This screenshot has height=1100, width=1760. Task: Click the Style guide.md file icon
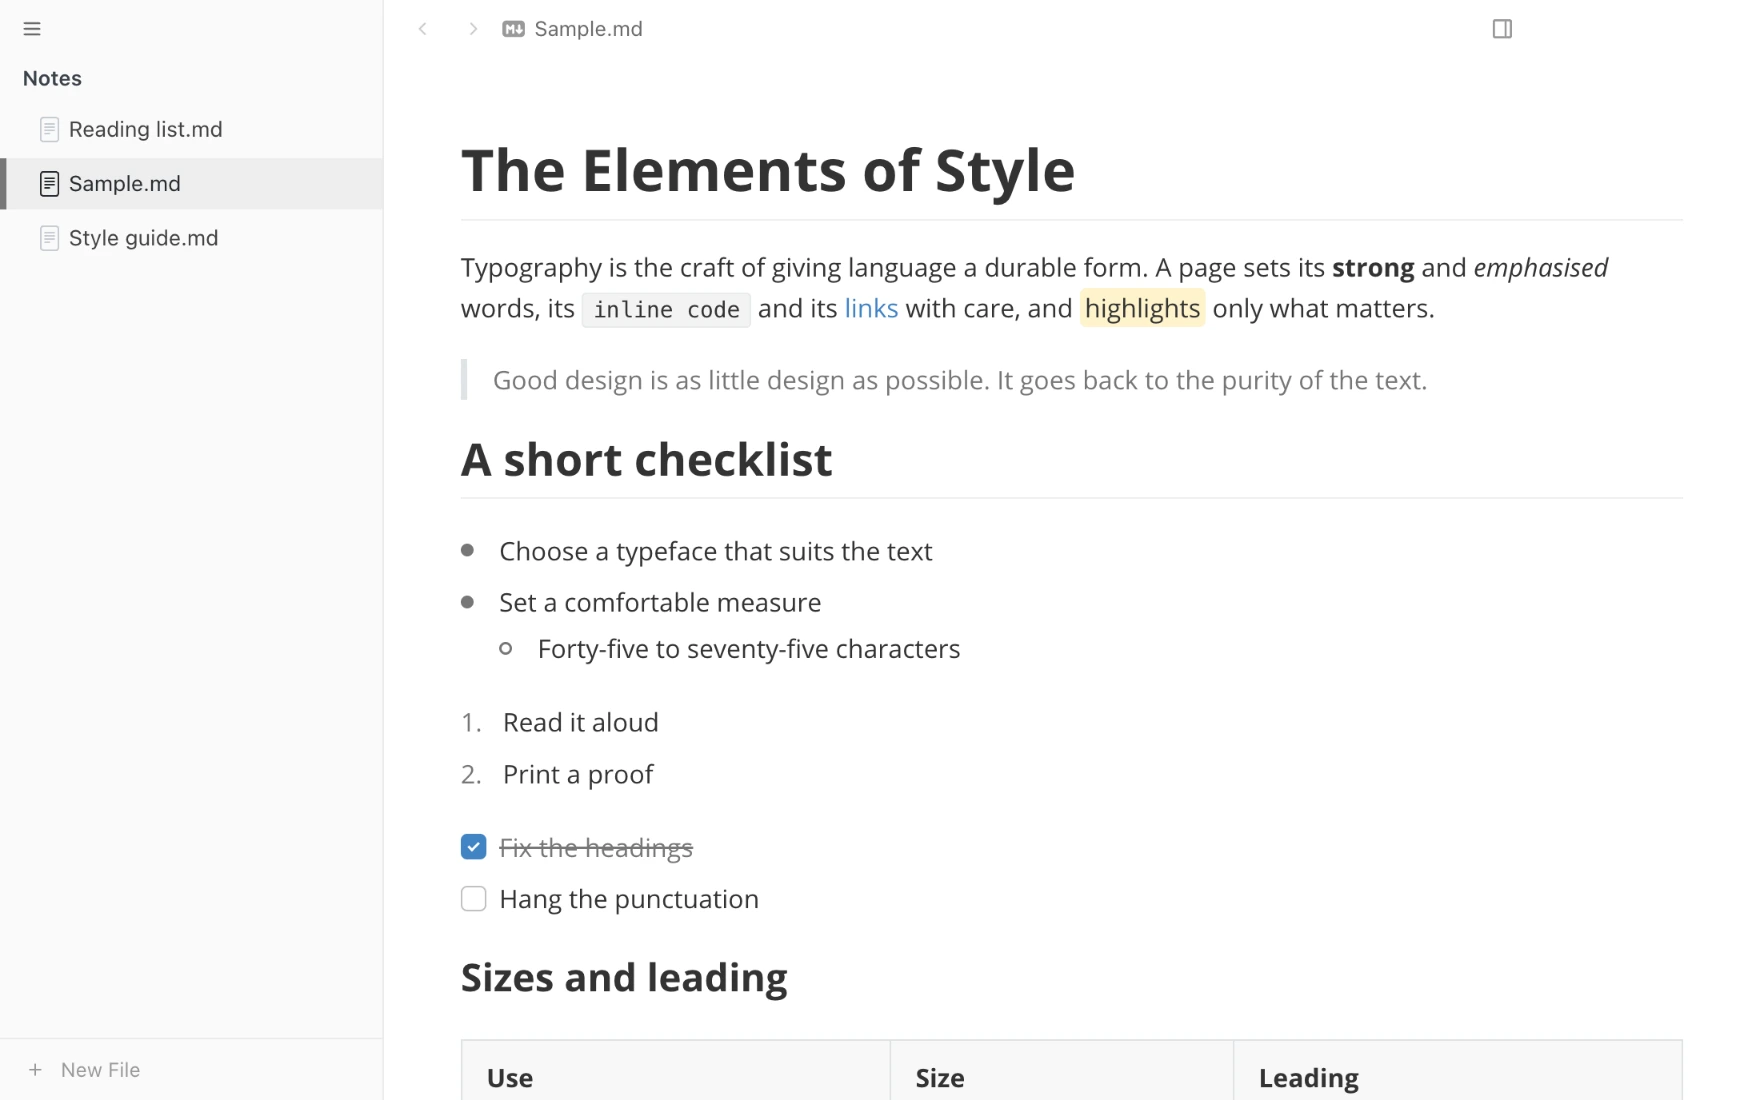pyautogui.click(x=49, y=238)
